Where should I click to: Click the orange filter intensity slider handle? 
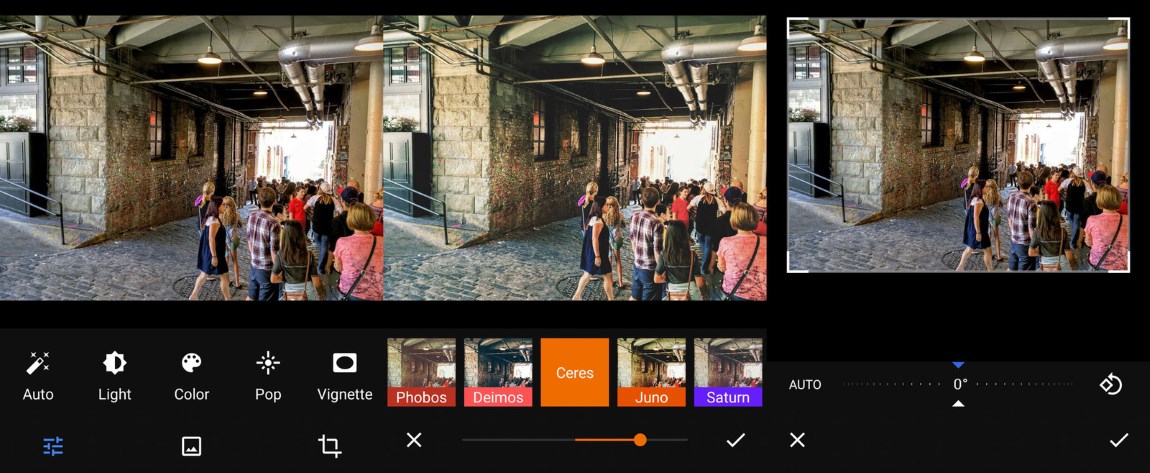click(x=640, y=440)
